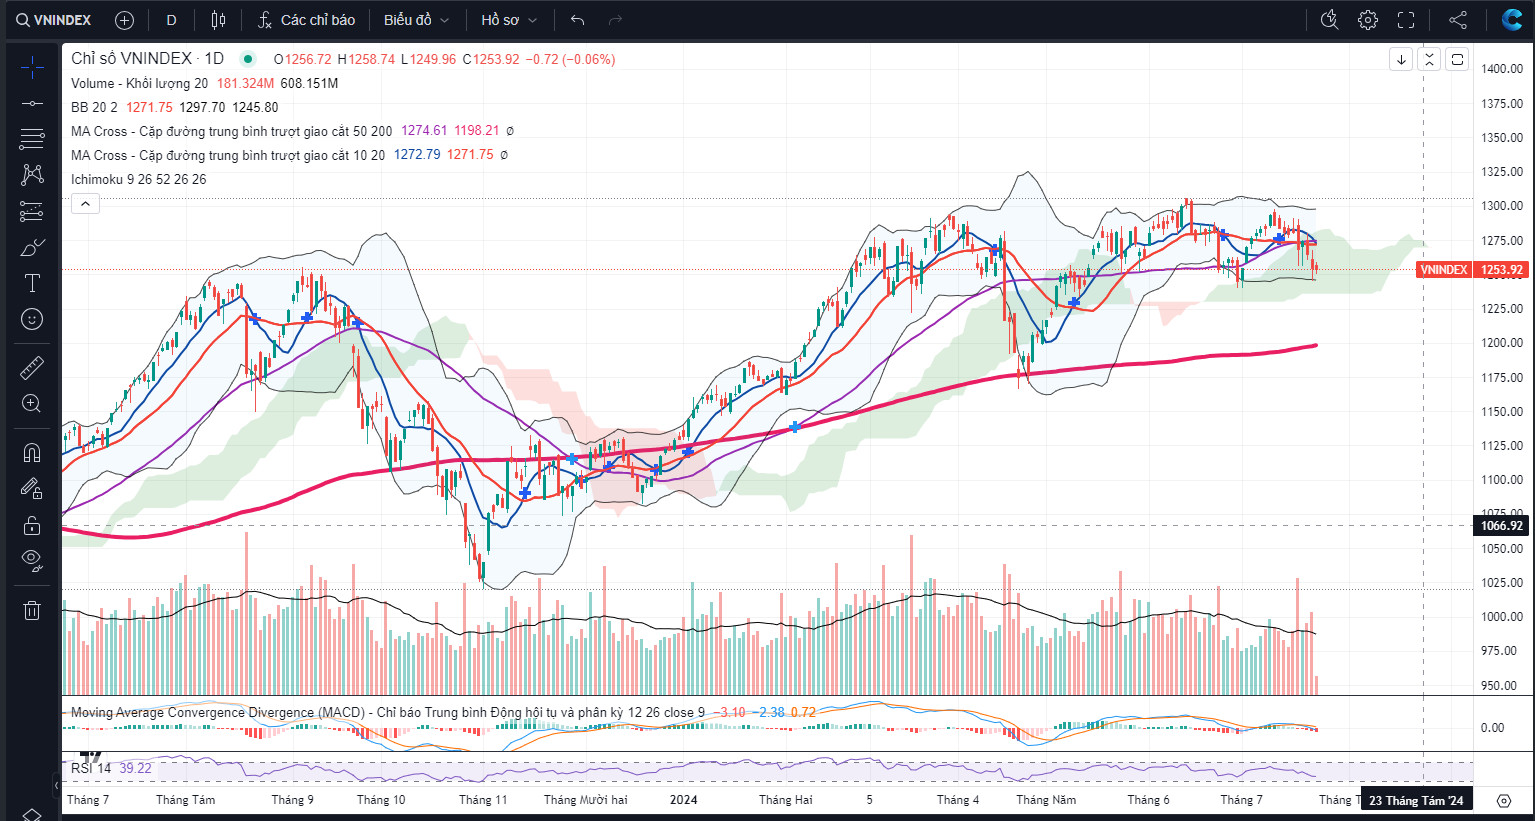
Task: Open chart settings gear icon
Action: point(1368,20)
